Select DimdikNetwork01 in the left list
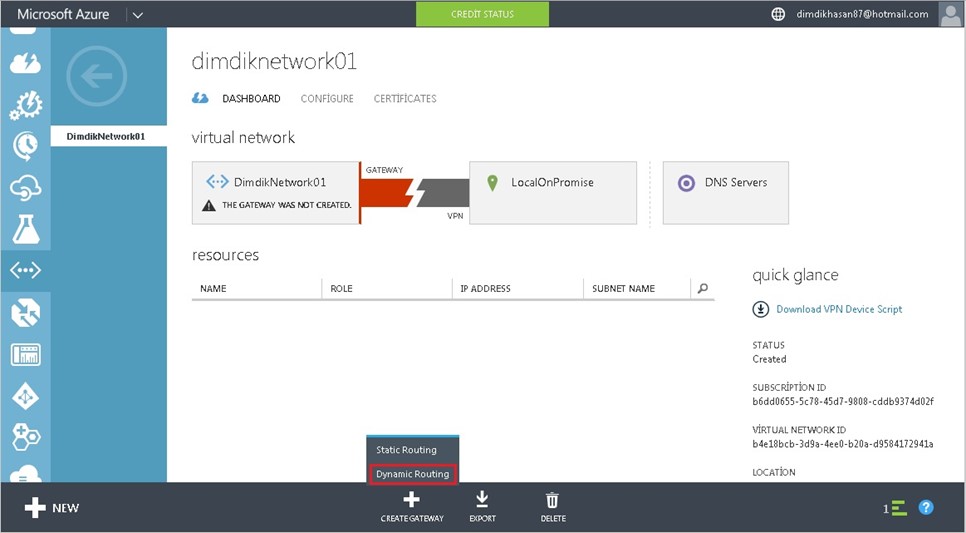Screen dimensions: 966x533 (x=108, y=136)
